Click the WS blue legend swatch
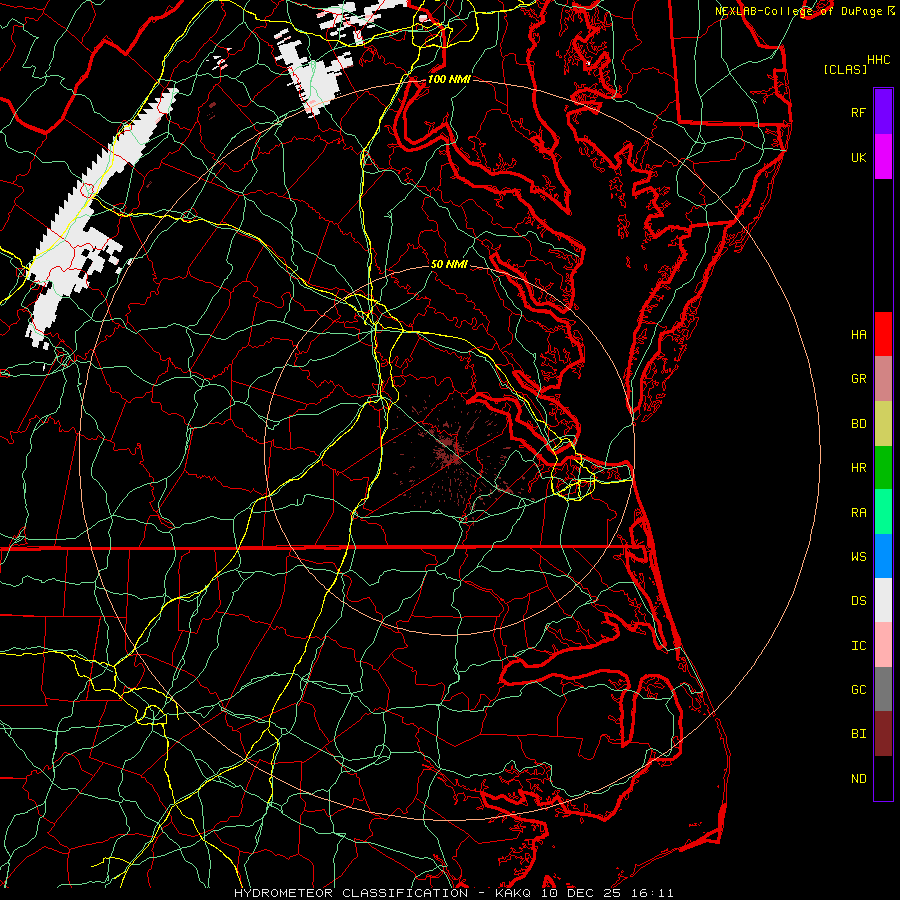 883,556
